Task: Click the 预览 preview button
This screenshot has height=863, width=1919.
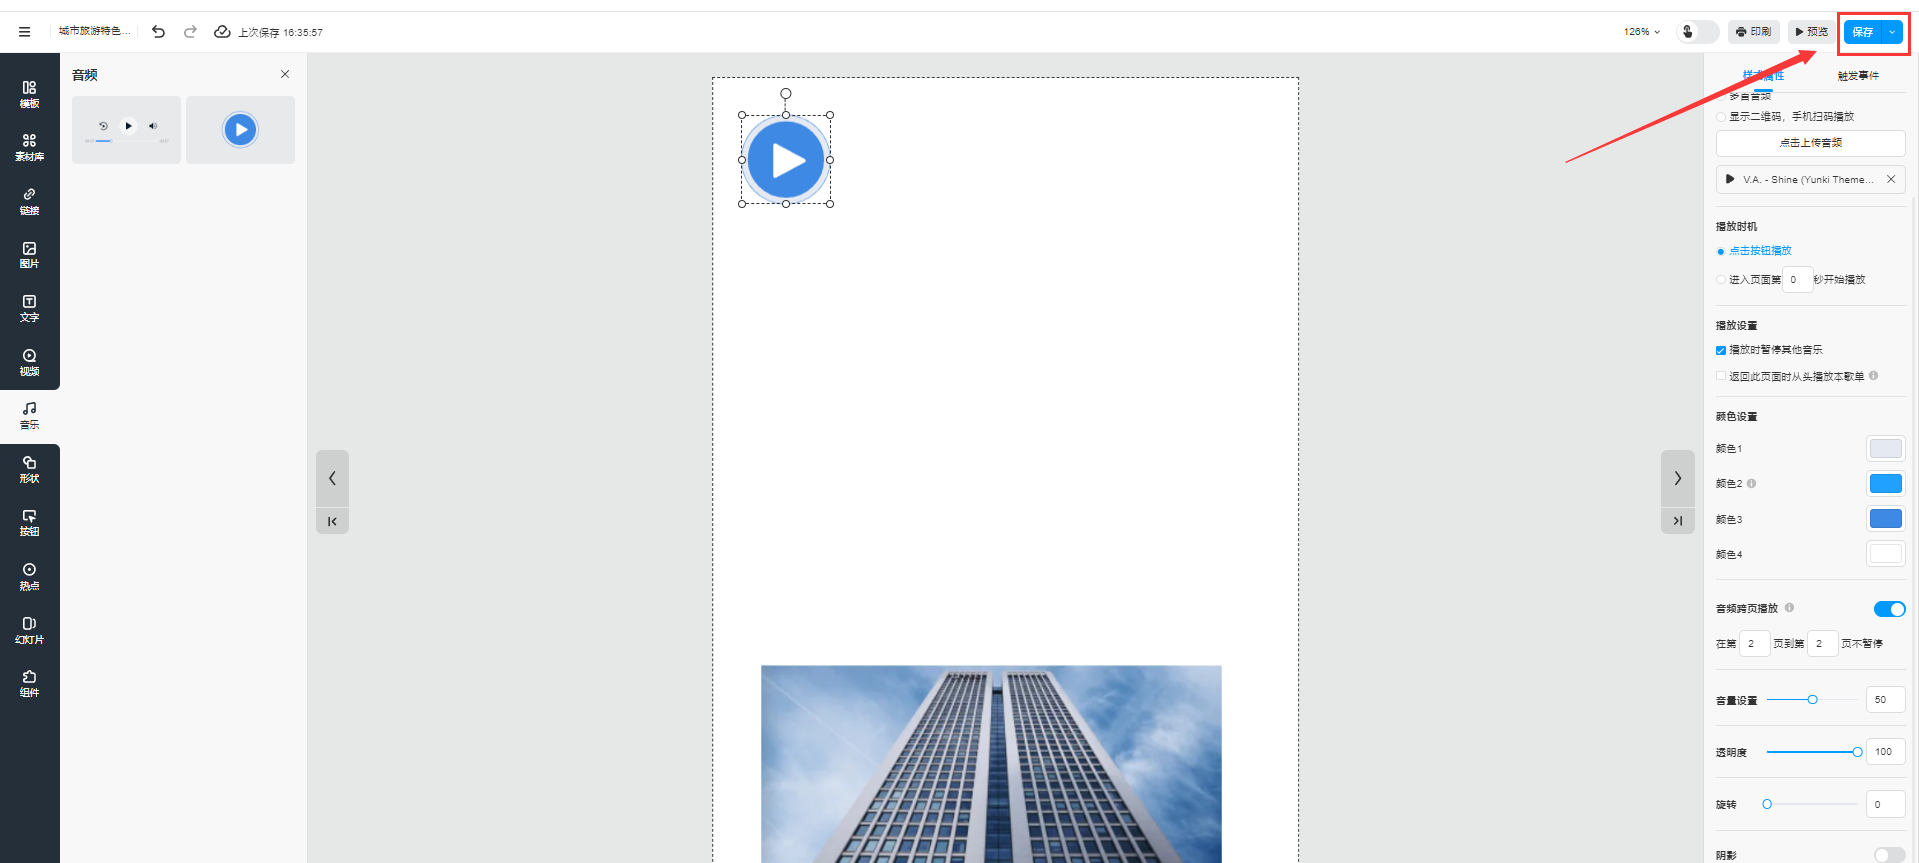Action: pos(1811,32)
